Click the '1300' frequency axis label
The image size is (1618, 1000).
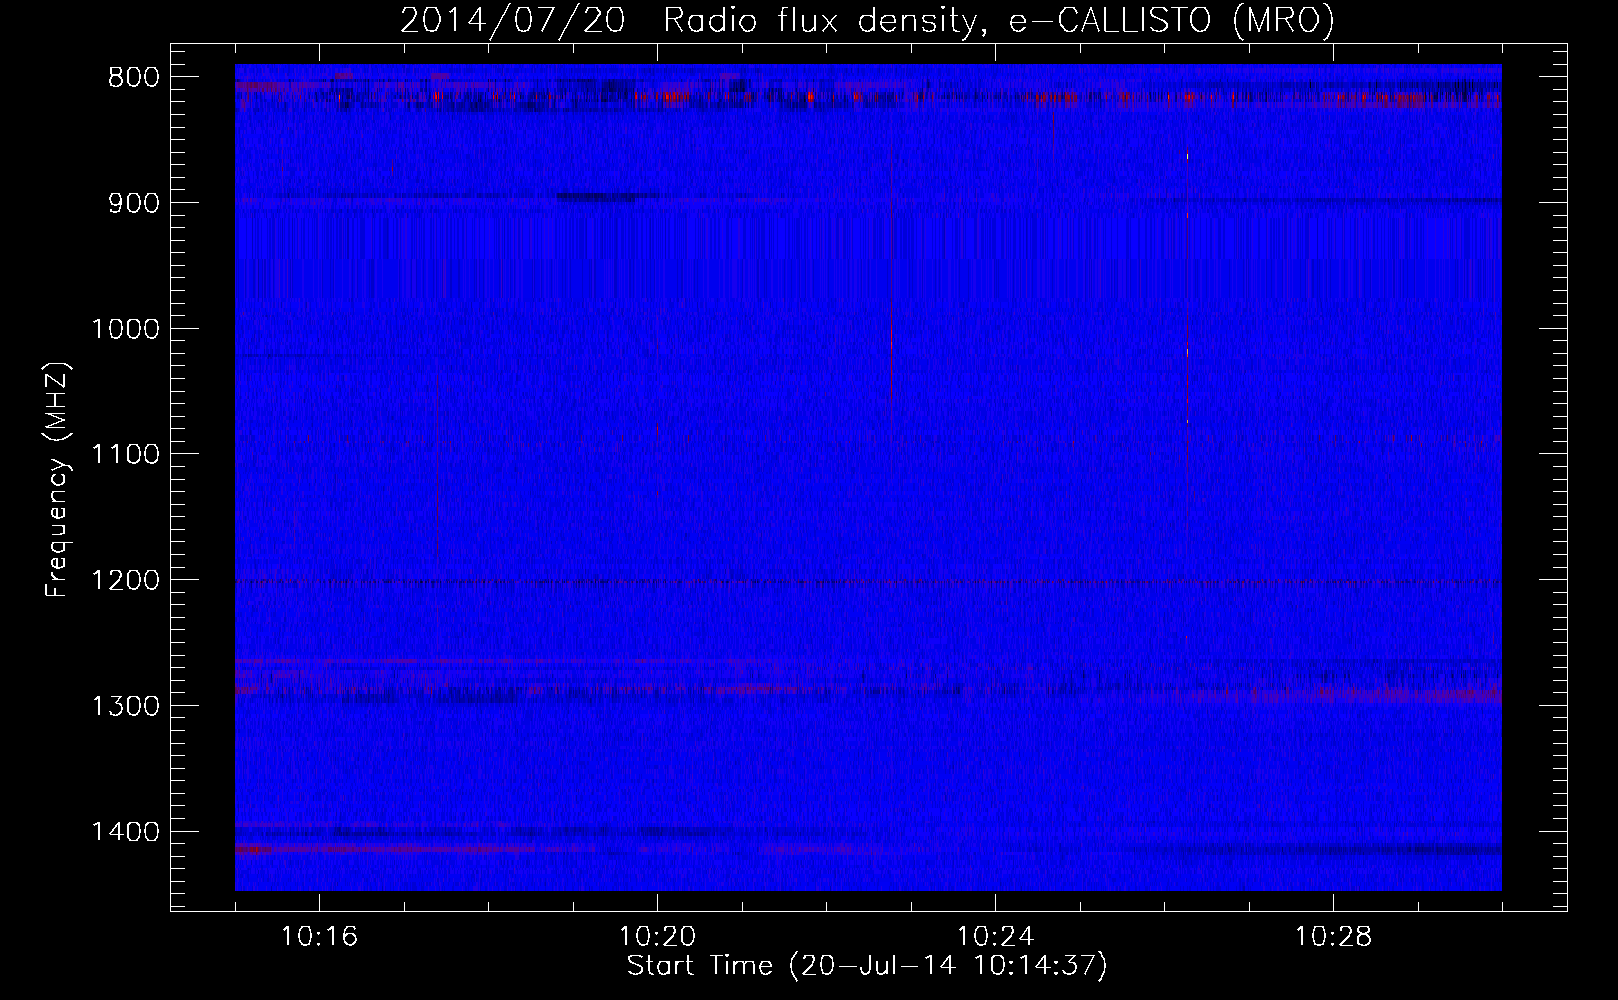pos(125,706)
